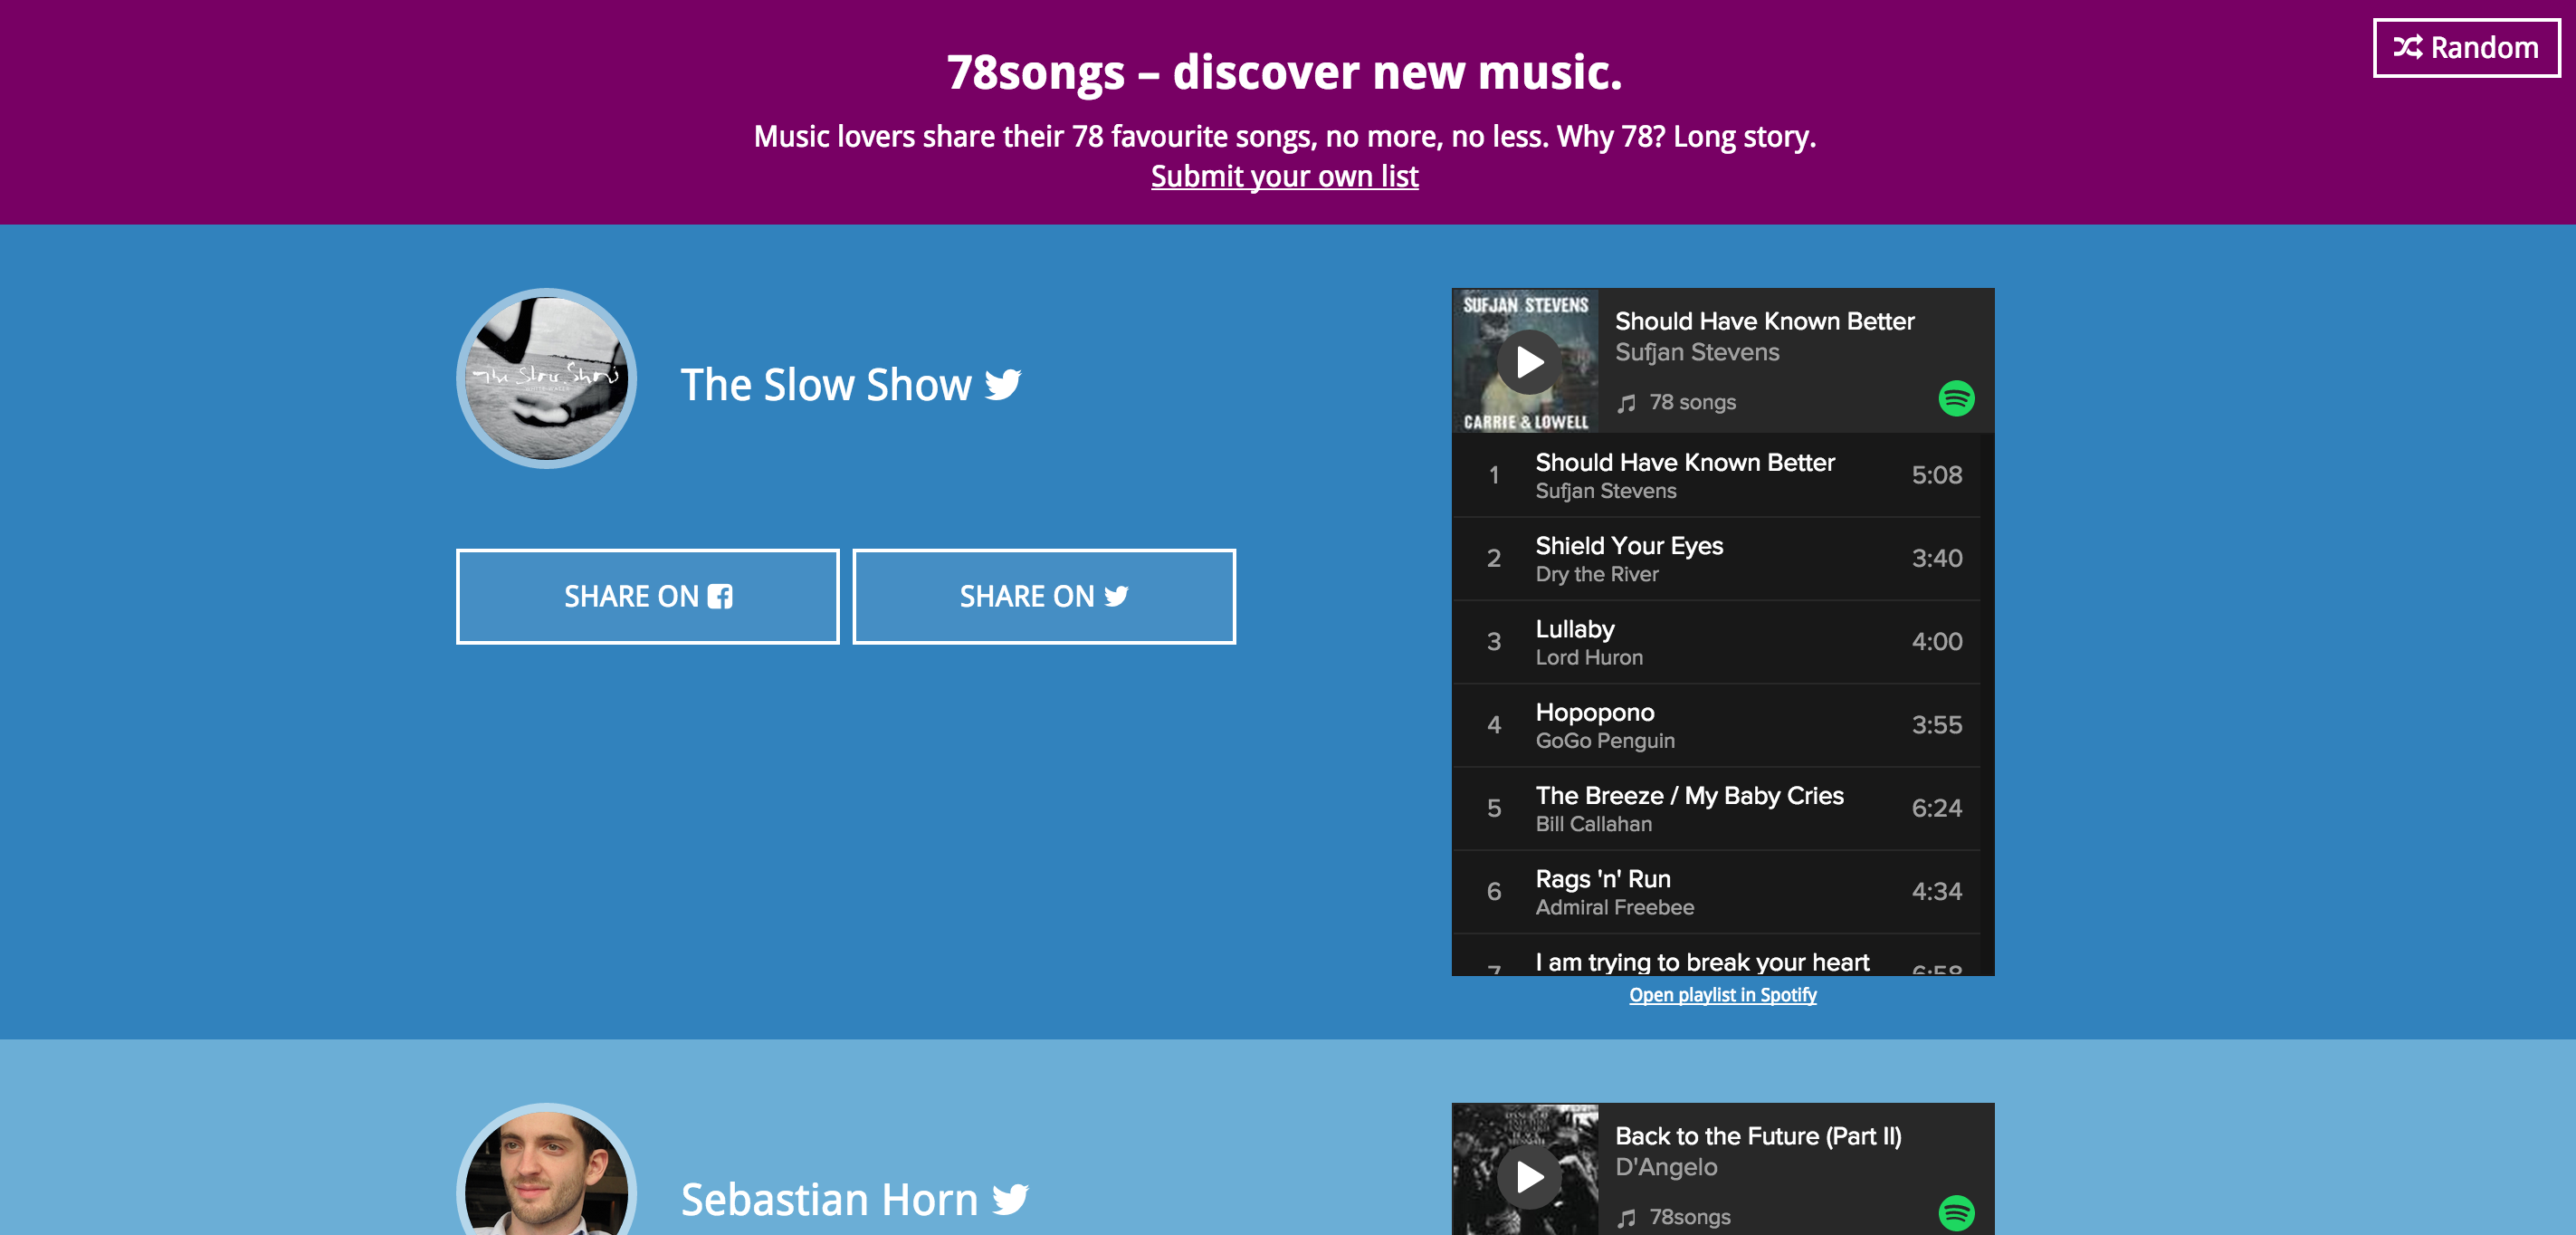Select Shield Your Eyes by Dry the River
Image resolution: width=2576 pixels, height=1235 pixels.
click(x=1718, y=558)
